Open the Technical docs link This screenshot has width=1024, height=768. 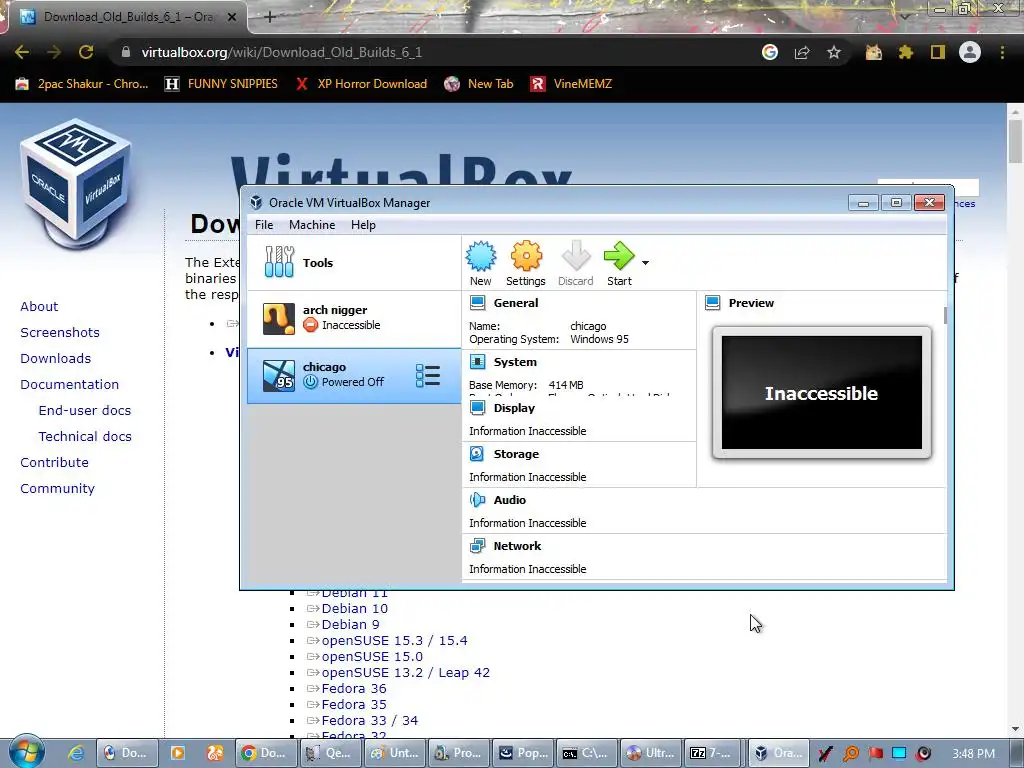coord(85,436)
